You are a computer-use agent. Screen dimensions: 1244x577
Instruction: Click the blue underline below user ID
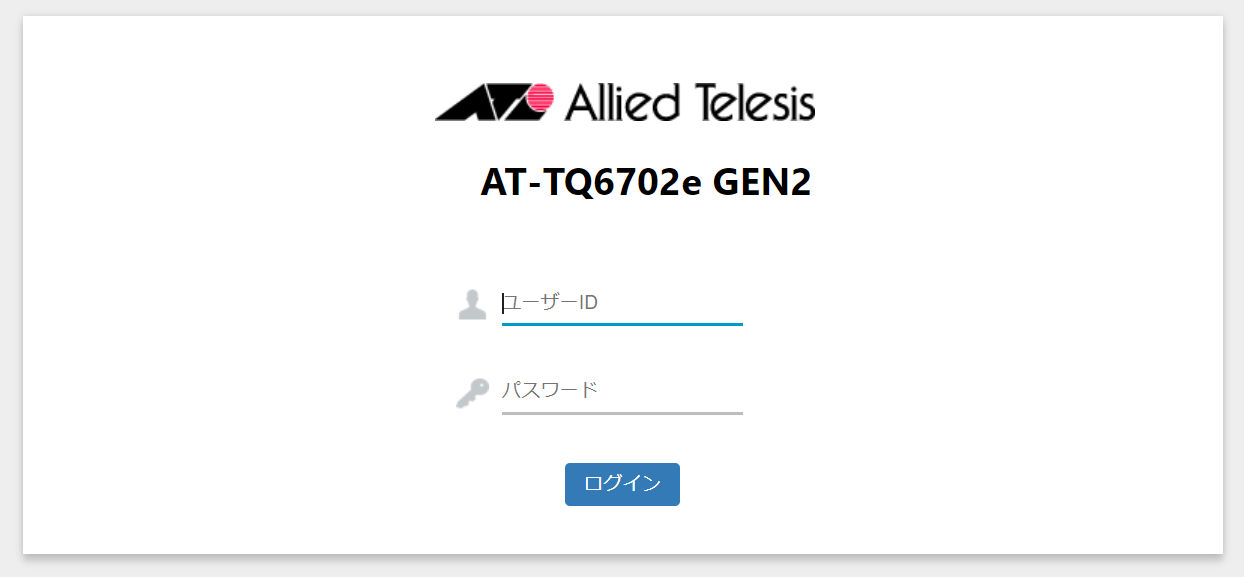[x=622, y=324]
